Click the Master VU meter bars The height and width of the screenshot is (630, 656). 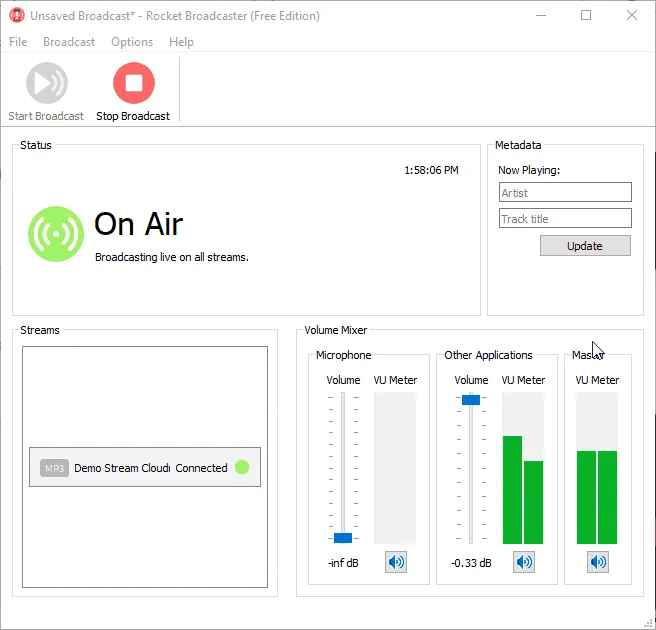point(597,496)
